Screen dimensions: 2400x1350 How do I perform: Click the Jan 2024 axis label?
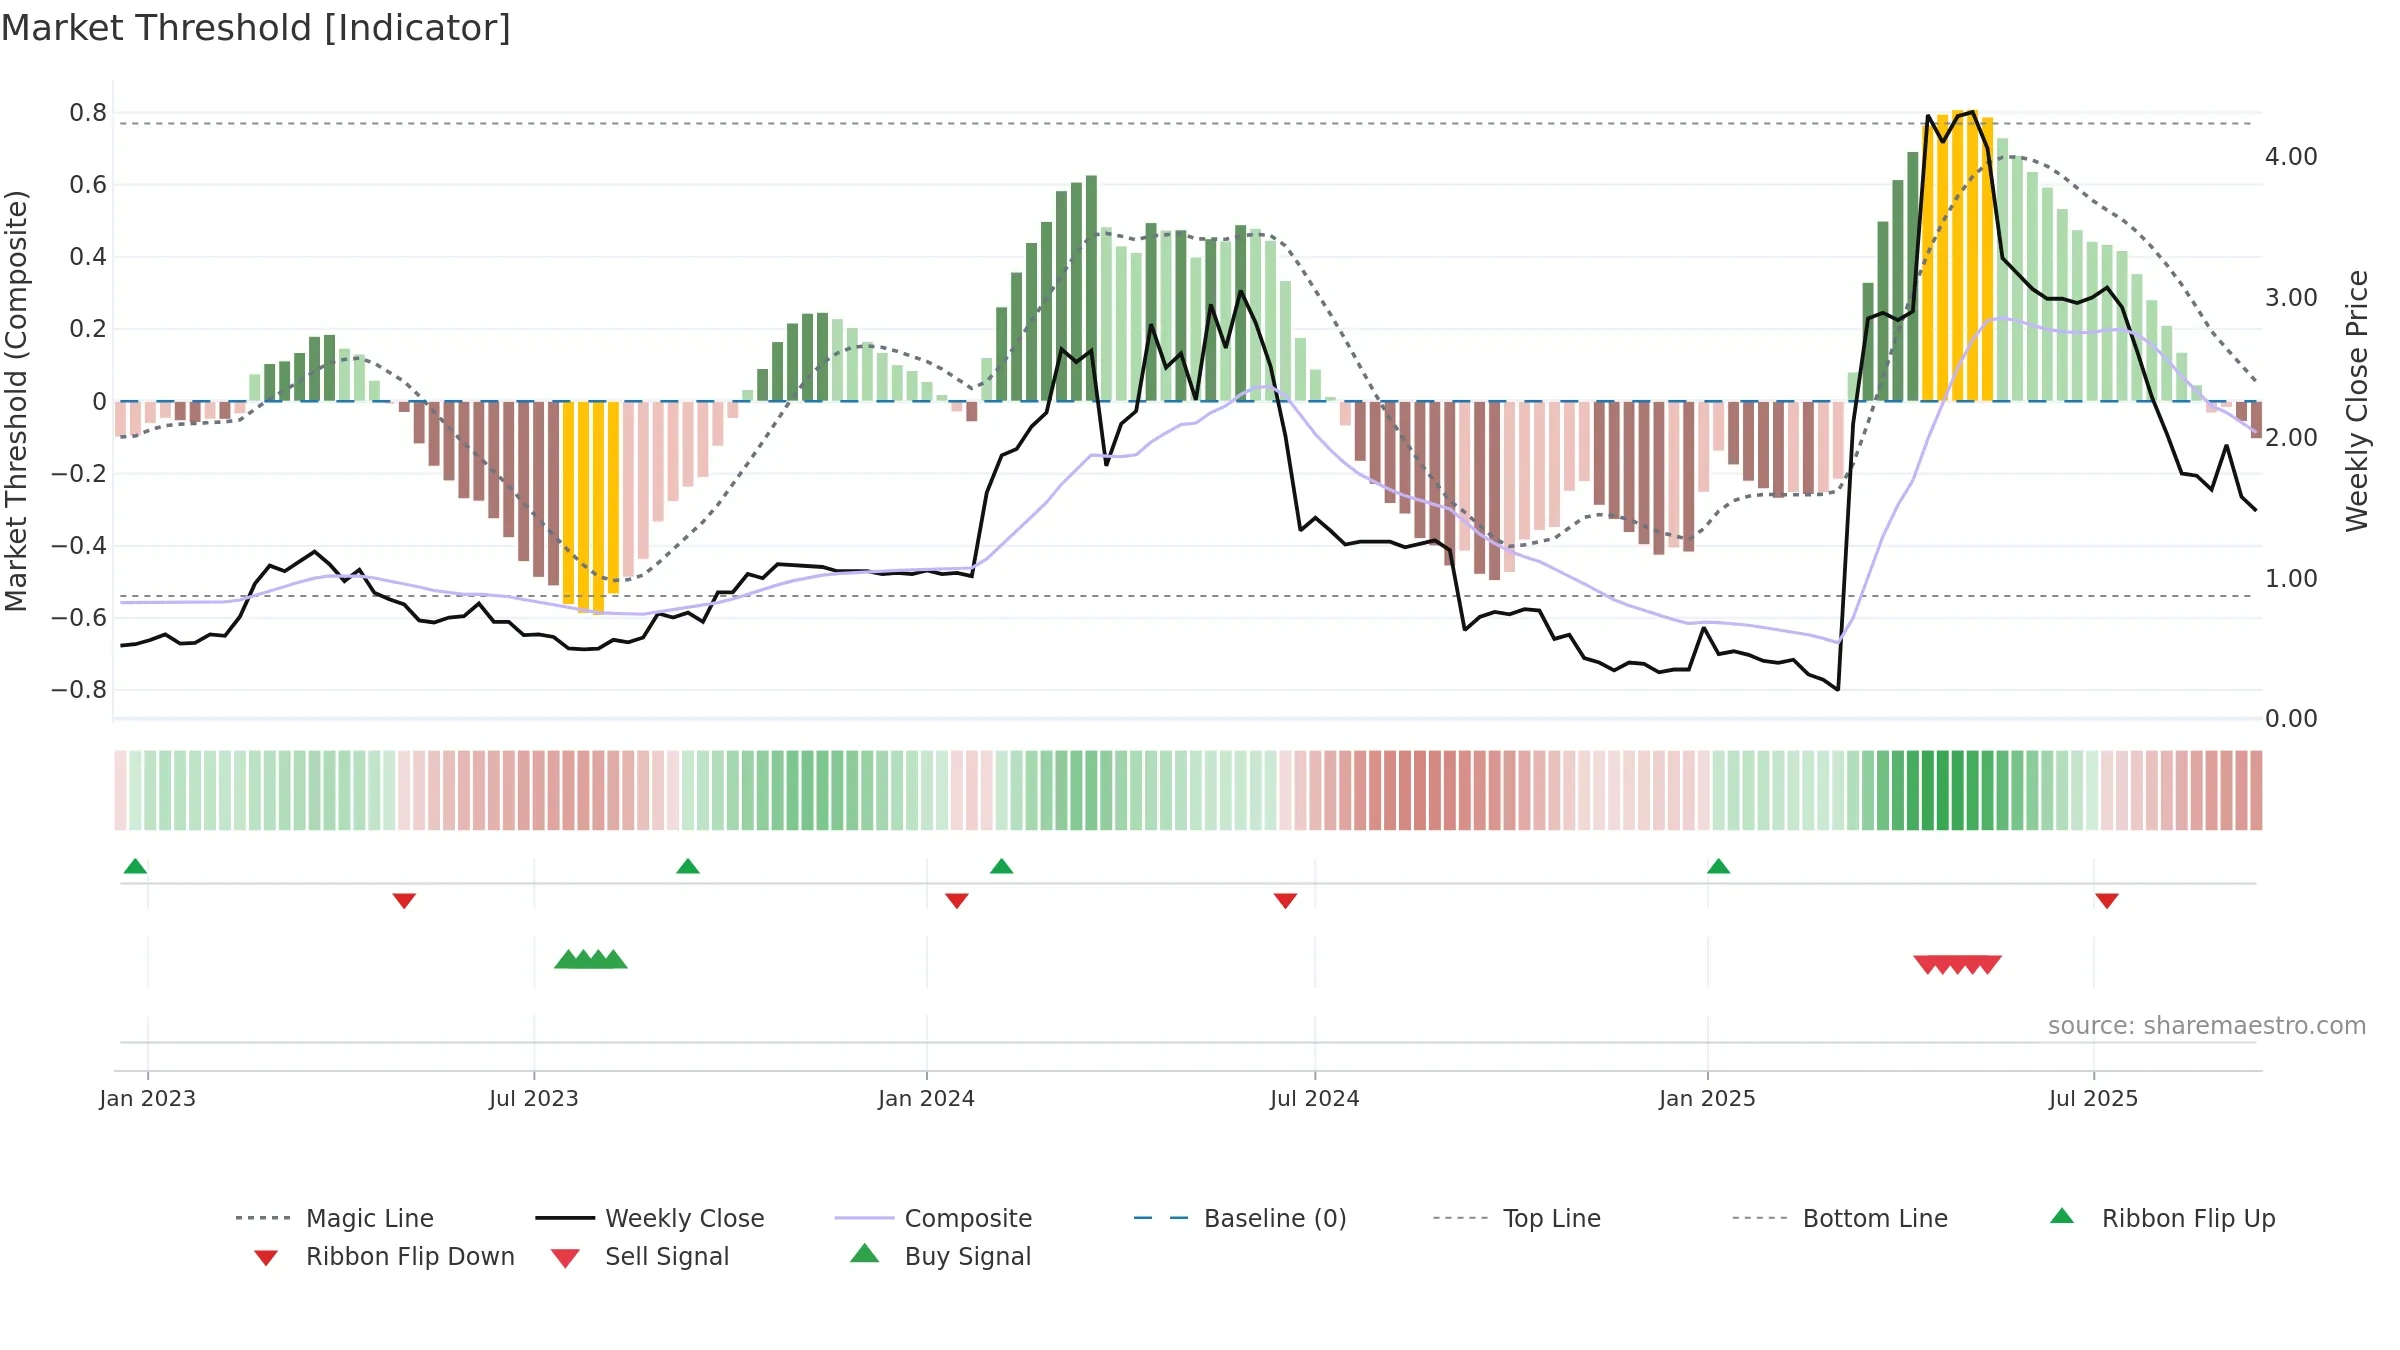pos(926,1098)
